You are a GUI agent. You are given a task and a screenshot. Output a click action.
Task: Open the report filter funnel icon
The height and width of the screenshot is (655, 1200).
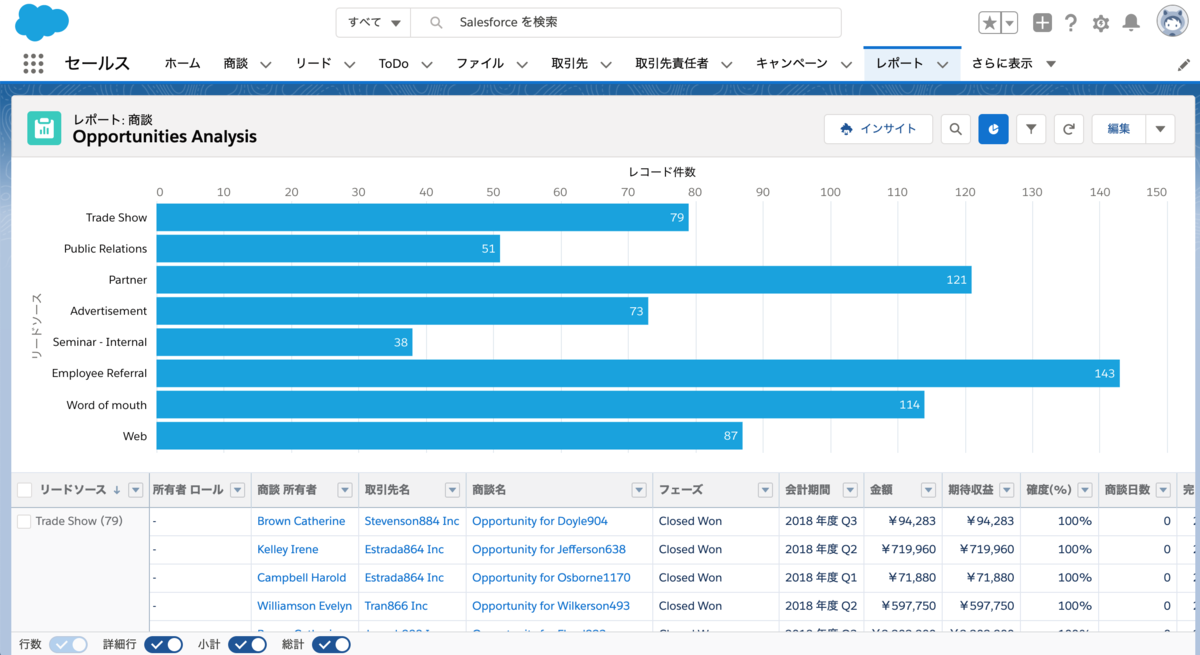[x=1031, y=129]
